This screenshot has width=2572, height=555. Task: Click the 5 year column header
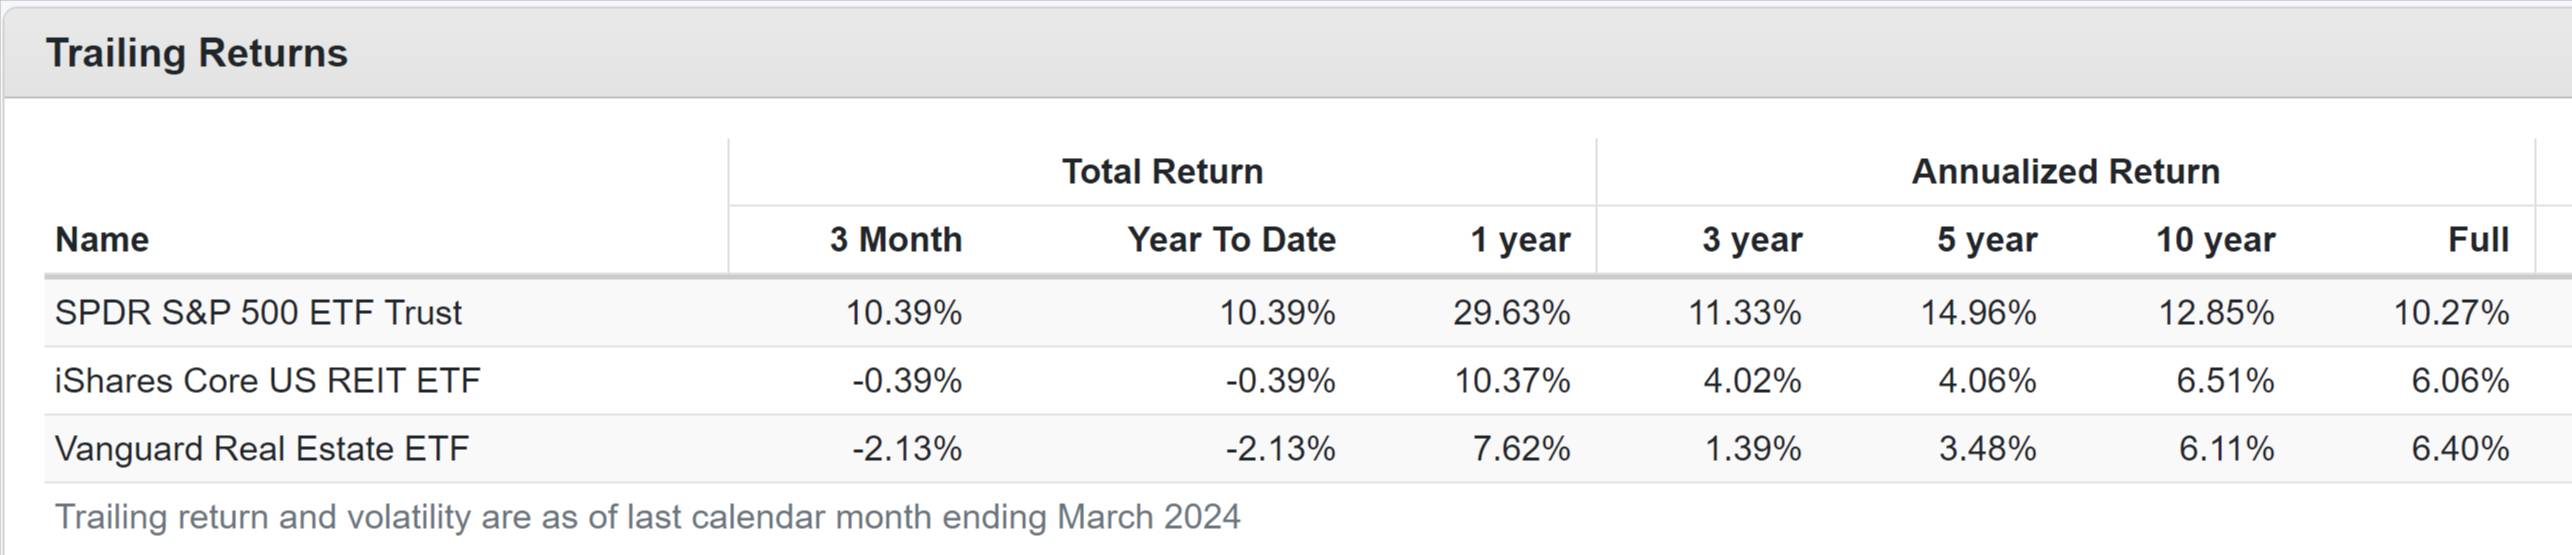tap(1987, 240)
